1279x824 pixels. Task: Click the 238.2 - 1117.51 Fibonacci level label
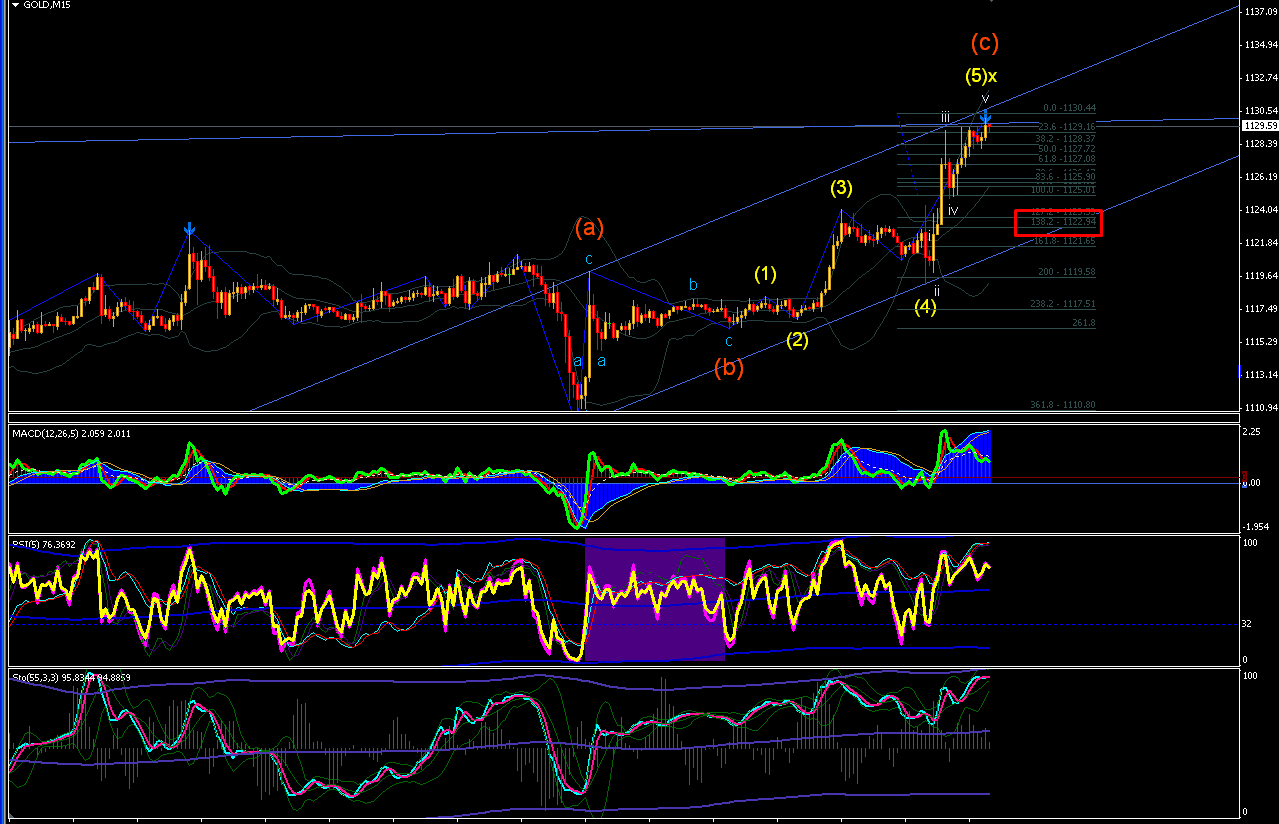point(1065,304)
